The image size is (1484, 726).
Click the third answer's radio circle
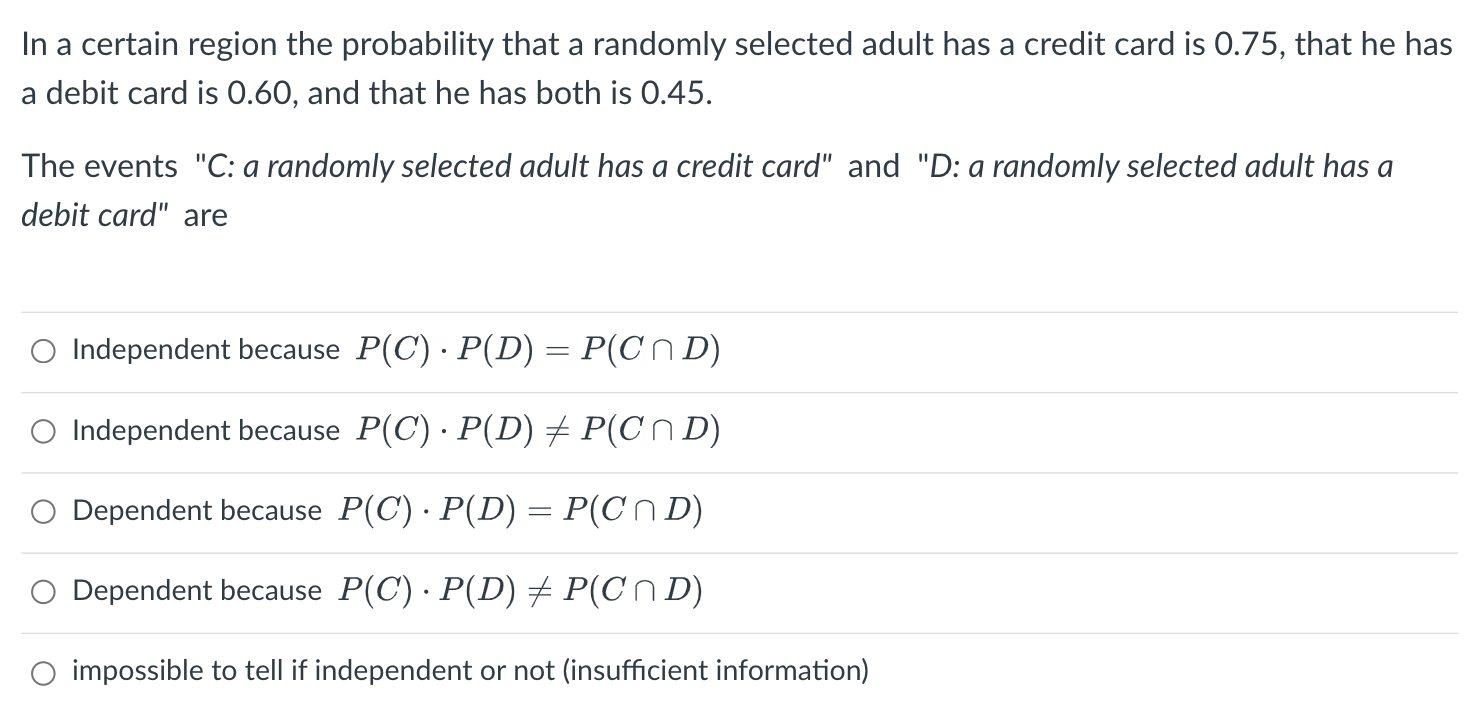click(43, 511)
